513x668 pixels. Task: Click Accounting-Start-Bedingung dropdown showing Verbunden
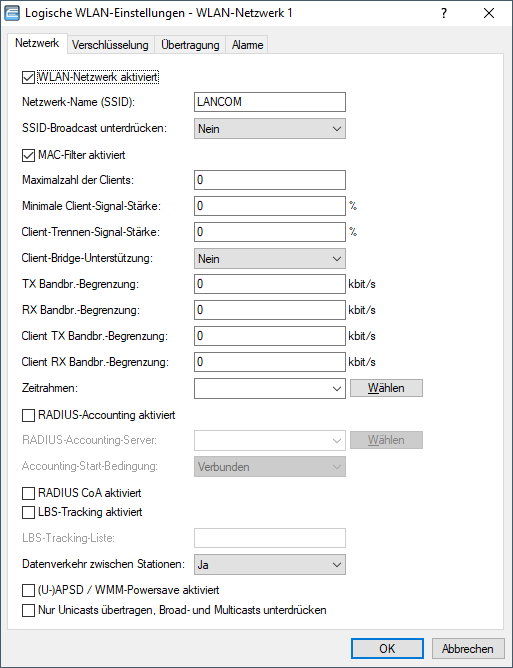270,466
